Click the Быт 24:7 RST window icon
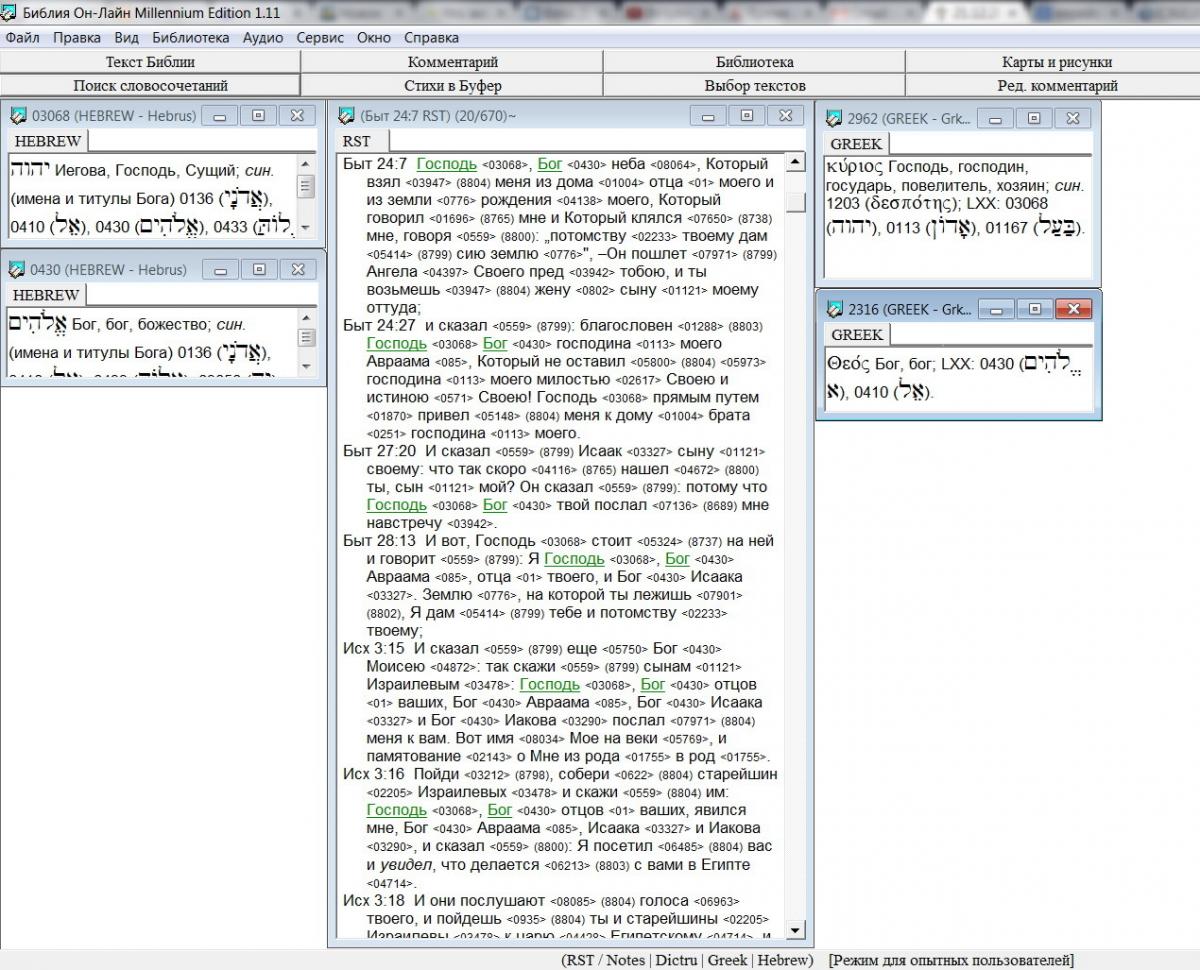This screenshot has width=1200, height=970. (346, 116)
